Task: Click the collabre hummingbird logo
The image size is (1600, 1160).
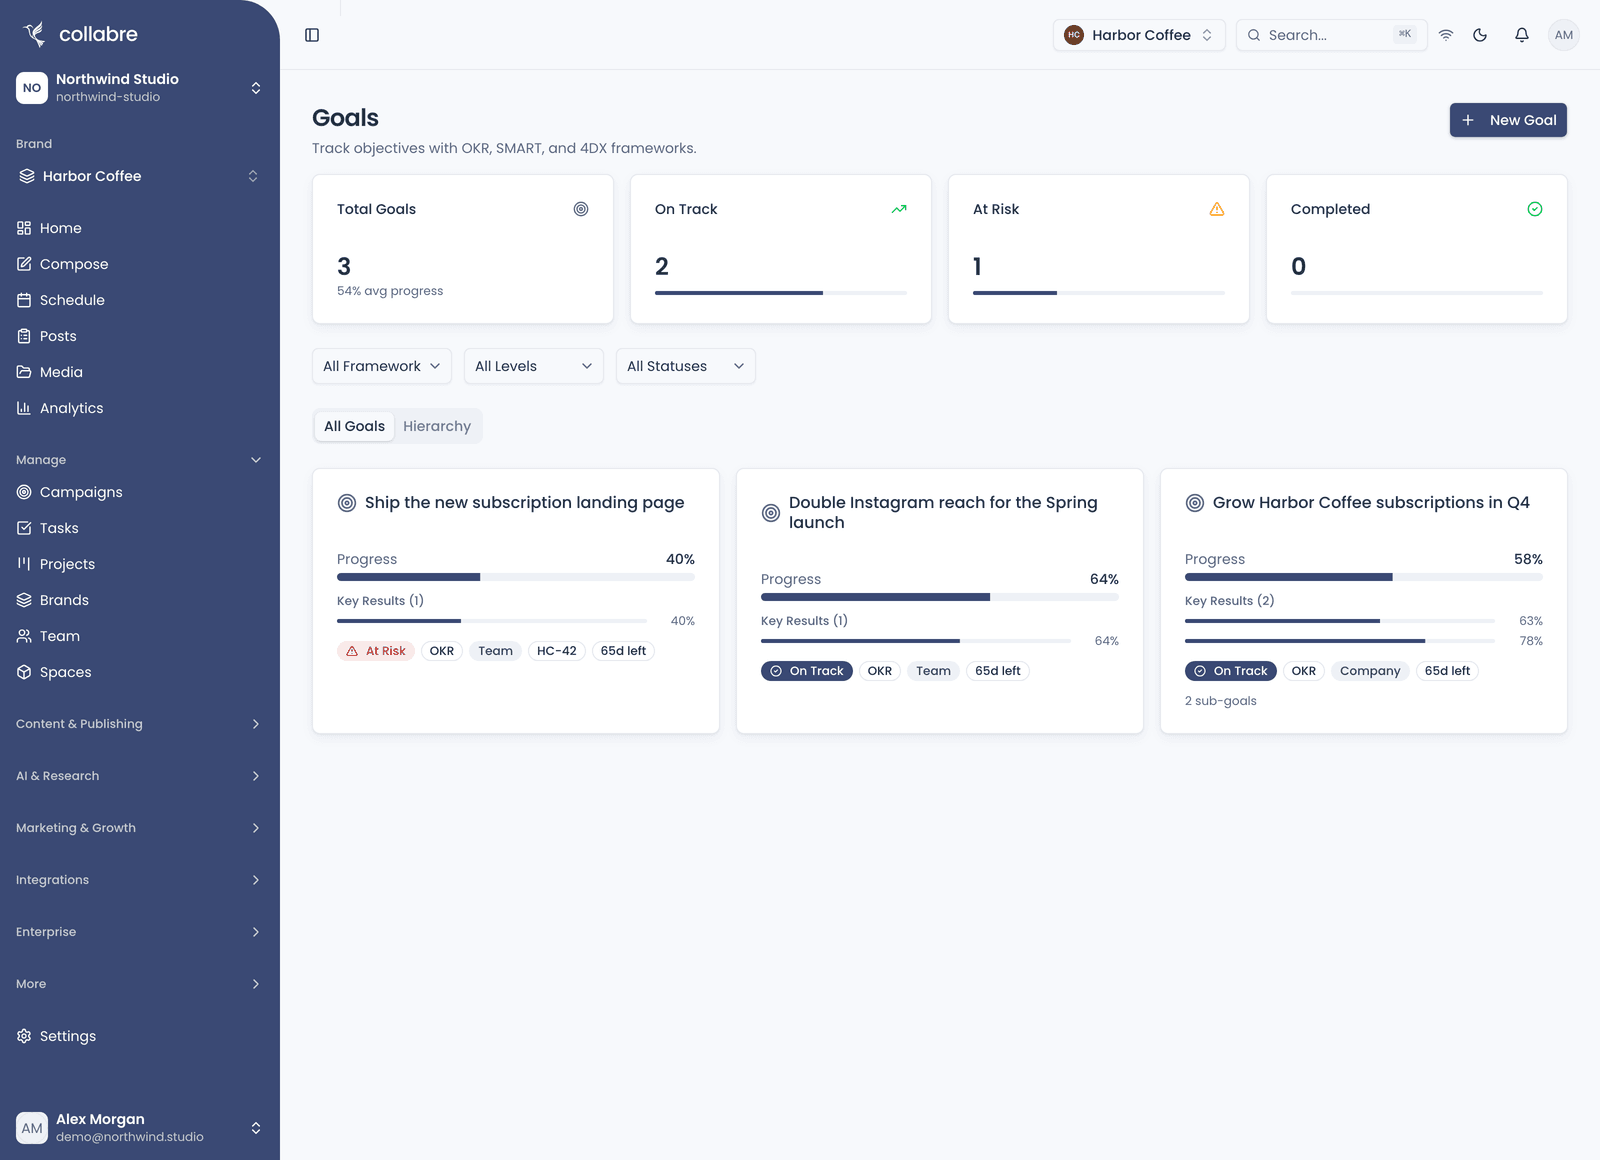Action: click(x=34, y=34)
